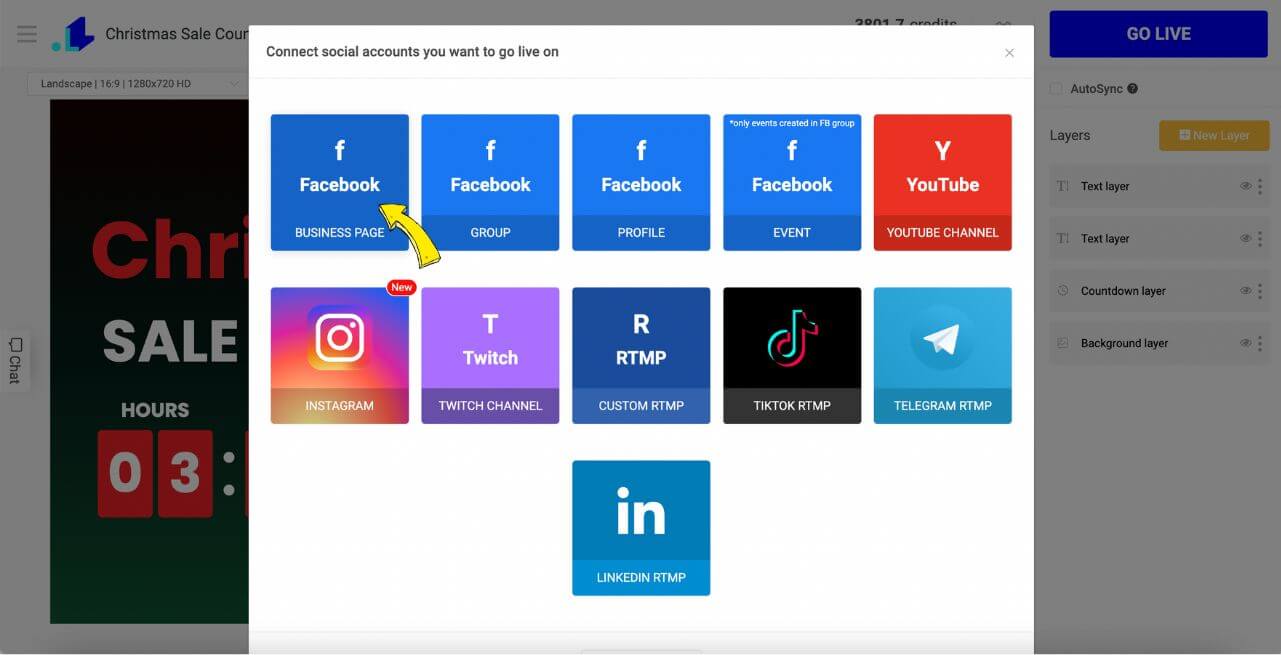Add a New Layer
This screenshot has width=1281, height=655.
coord(1214,135)
